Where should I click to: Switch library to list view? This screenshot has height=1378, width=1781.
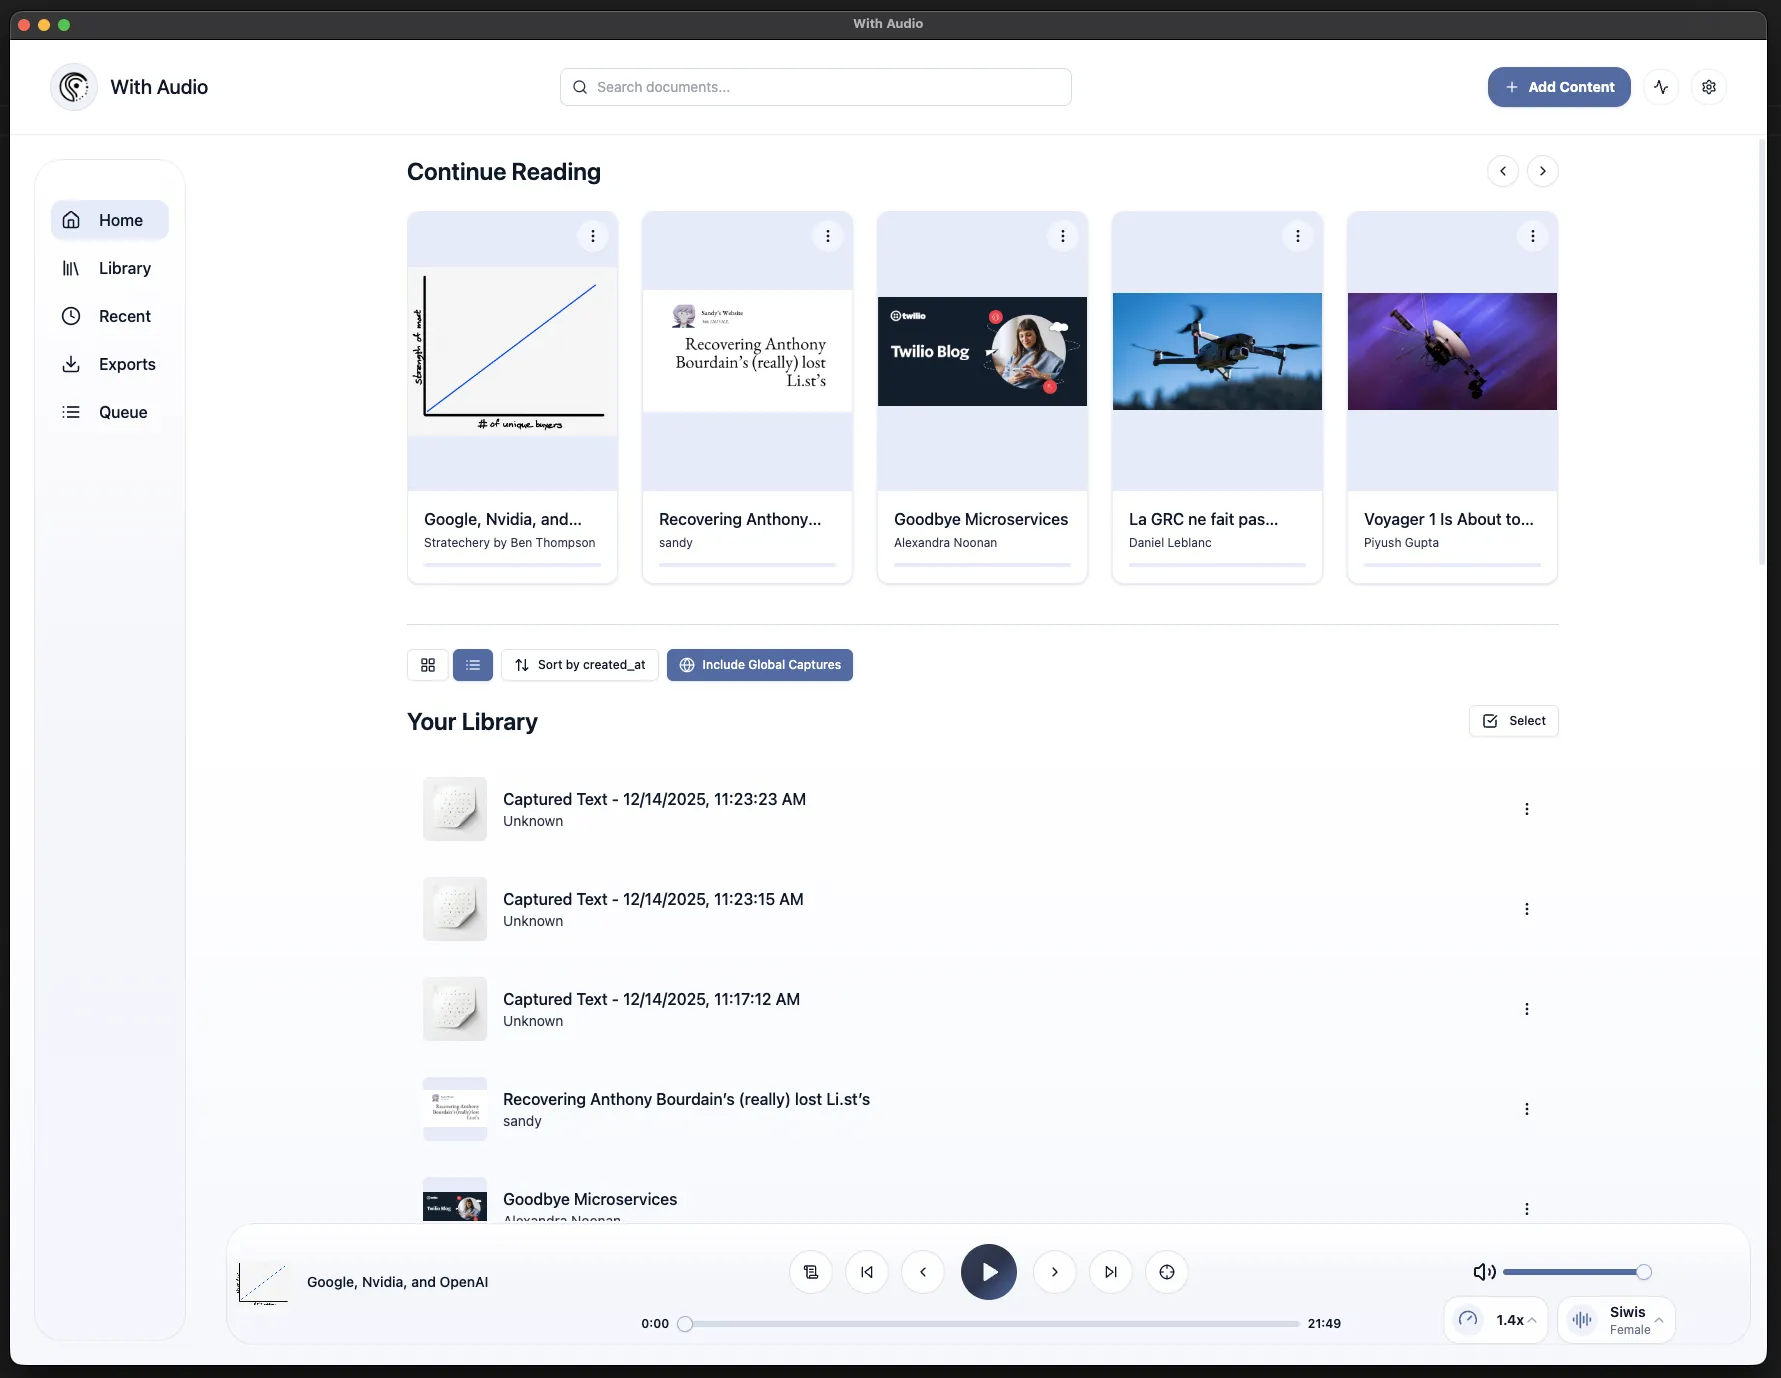pyautogui.click(x=473, y=665)
